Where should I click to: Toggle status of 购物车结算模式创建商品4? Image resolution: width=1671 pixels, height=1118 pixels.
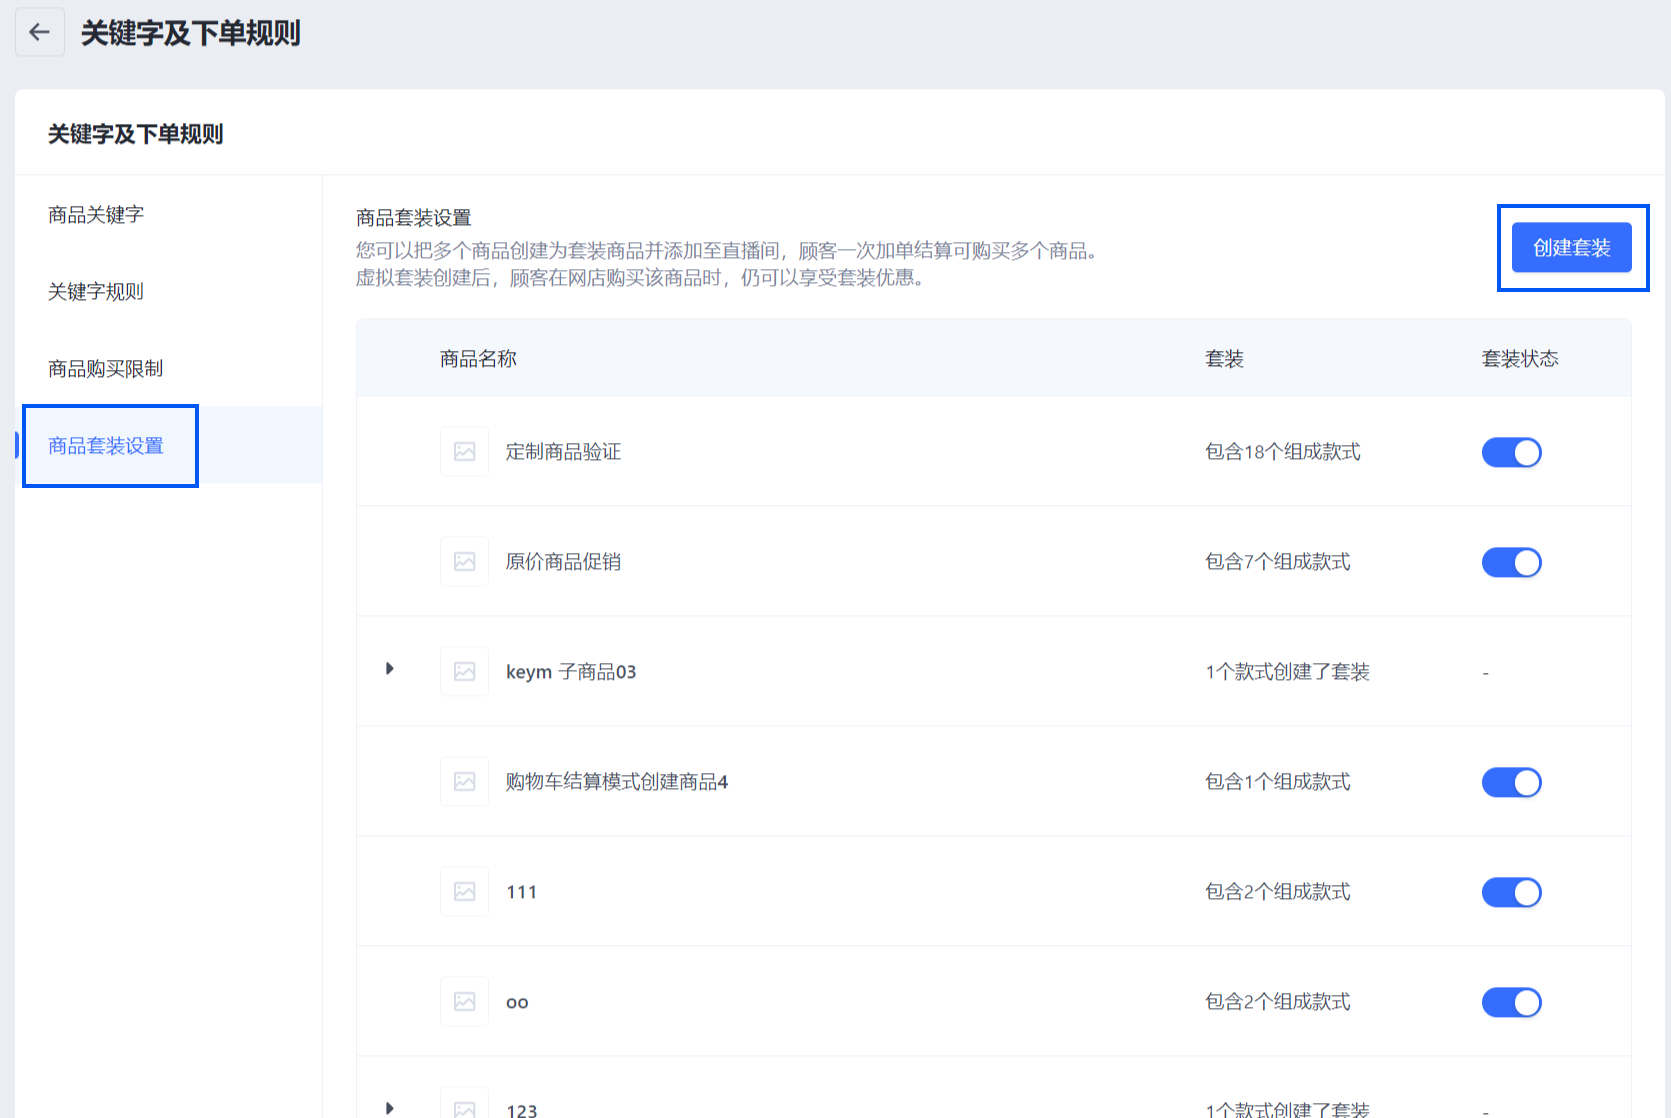tap(1511, 782)
